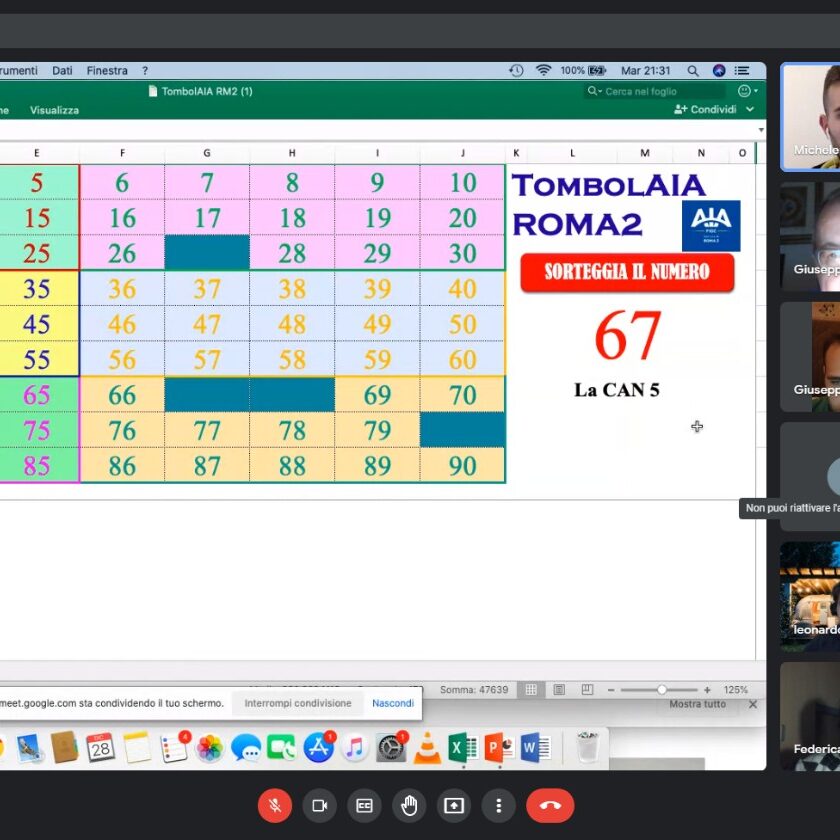Launch the App Store from the Dock
Screen dimensions: 840x840
click(x=318, y=747)
